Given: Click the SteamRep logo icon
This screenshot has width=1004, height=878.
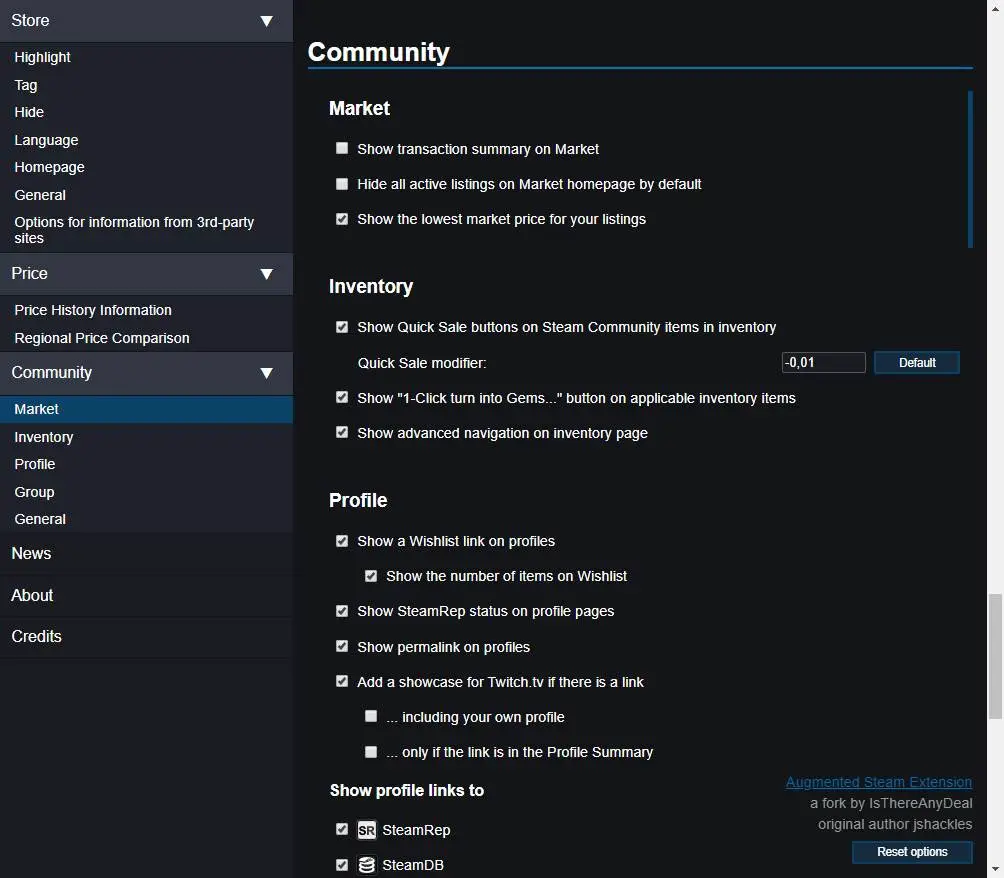Looking at the screenshot, I should point(367,830).
